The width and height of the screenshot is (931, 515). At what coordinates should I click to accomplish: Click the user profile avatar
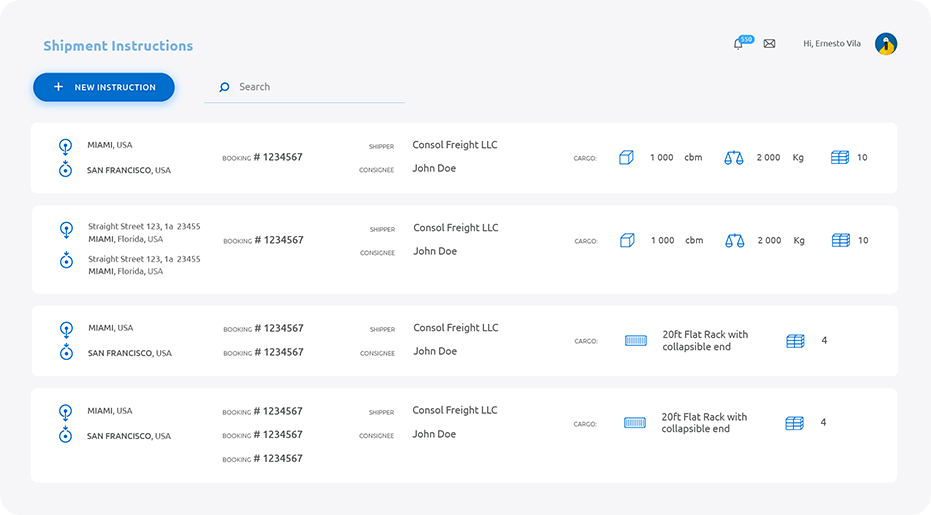[x=885, y=44]
